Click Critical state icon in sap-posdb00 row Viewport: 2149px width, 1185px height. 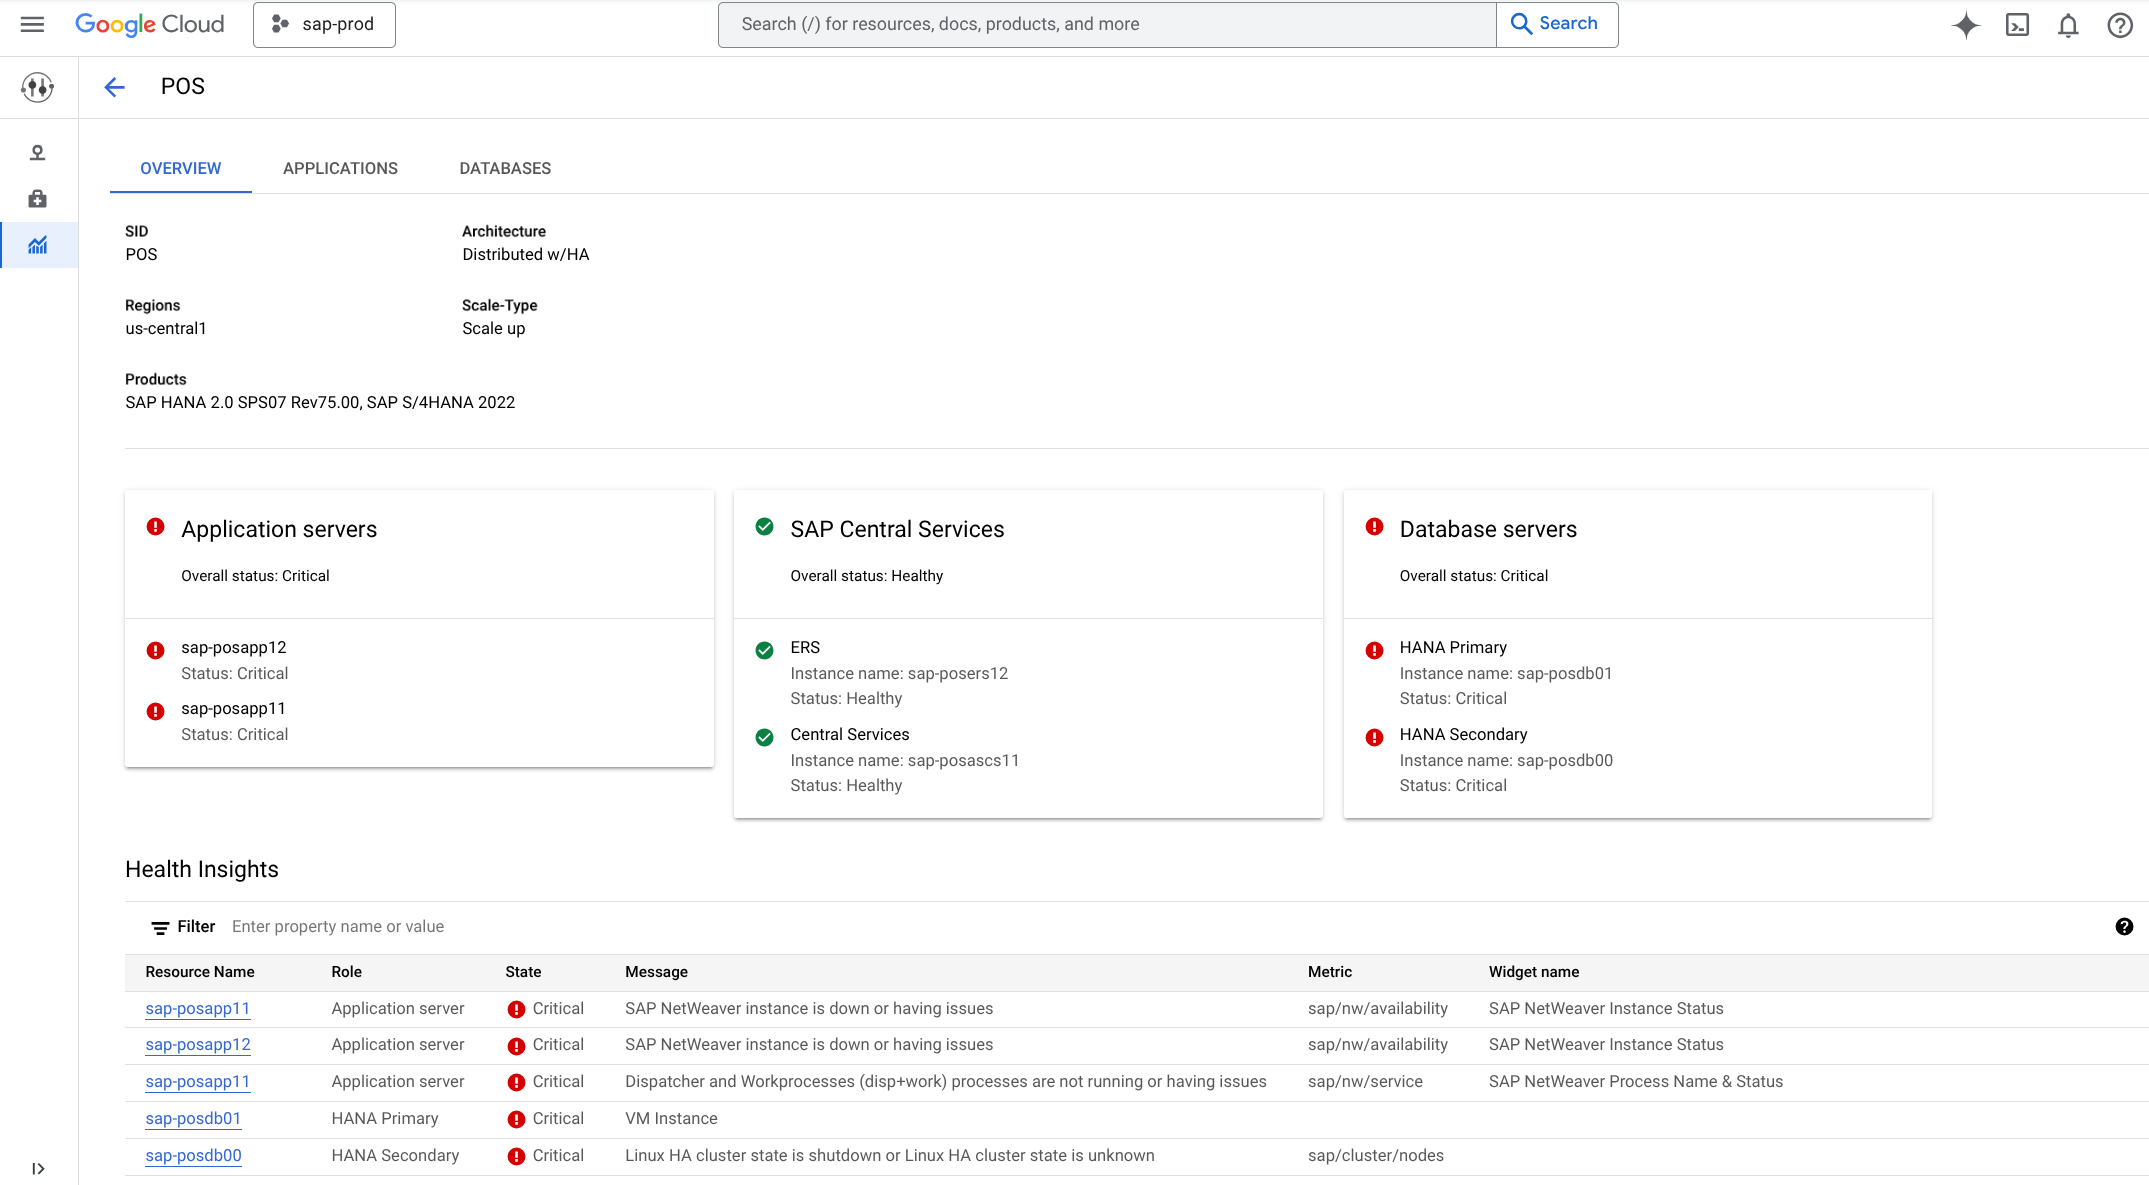tap(516, 1157)
